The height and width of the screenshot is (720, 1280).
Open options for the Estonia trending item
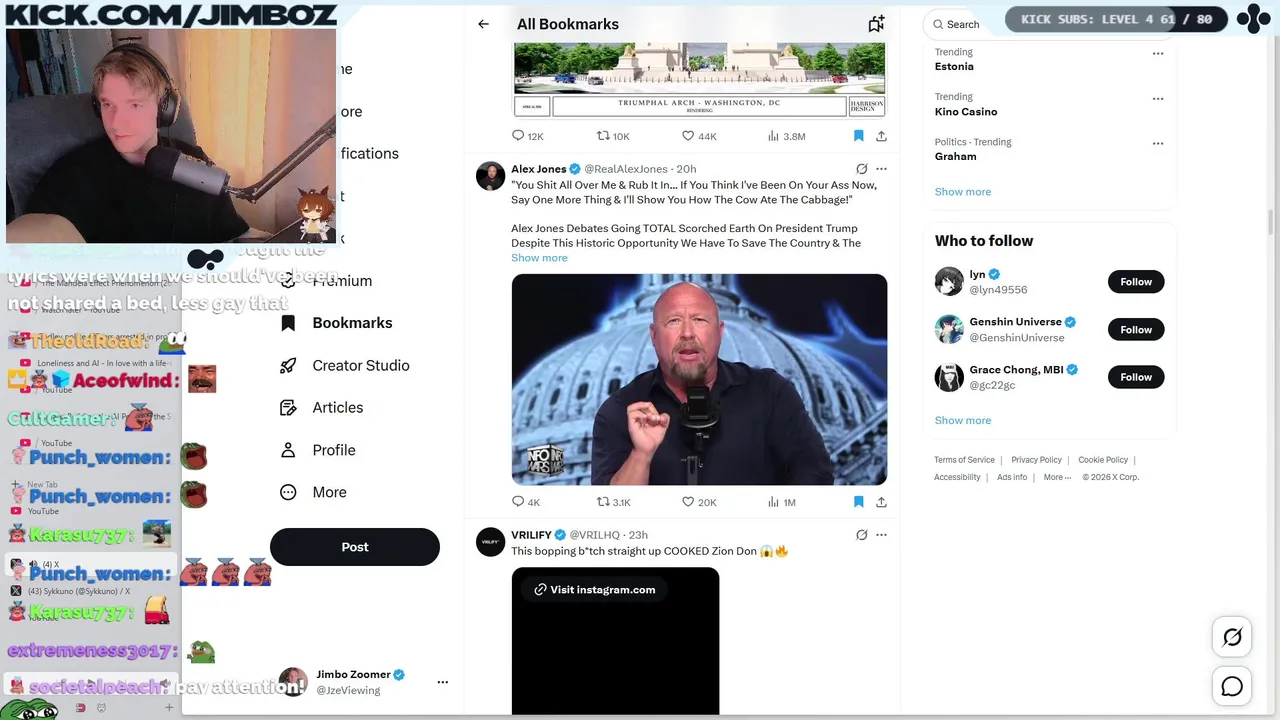[x=1158, y=53]
